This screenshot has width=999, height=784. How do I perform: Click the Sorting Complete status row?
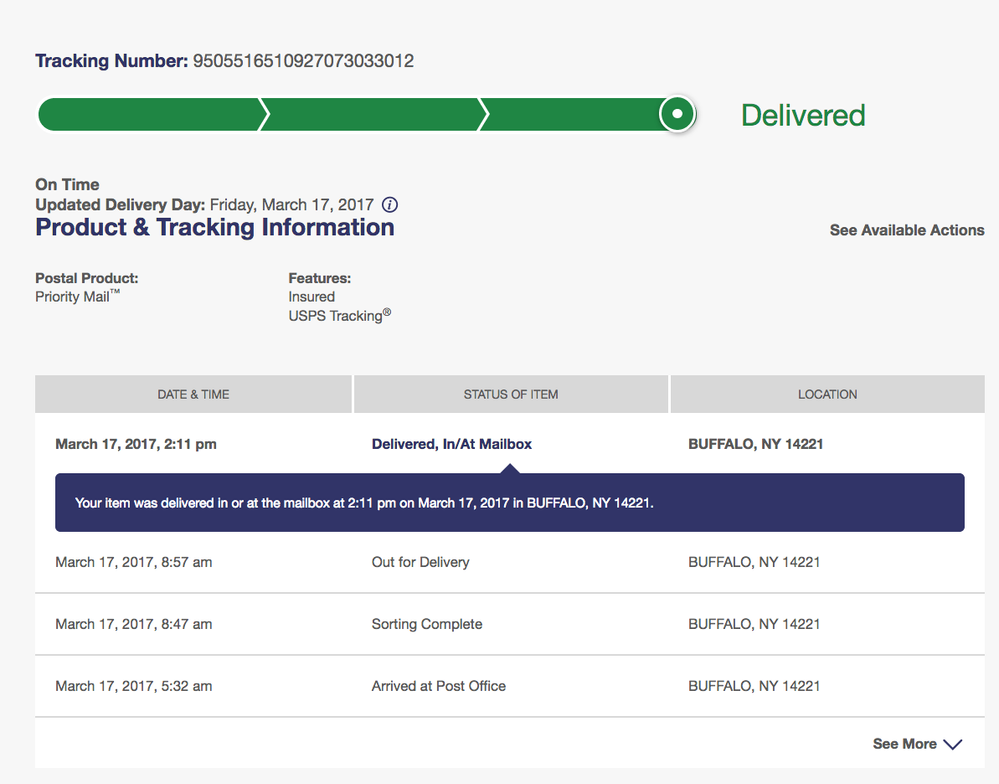[x=510, y=624]
